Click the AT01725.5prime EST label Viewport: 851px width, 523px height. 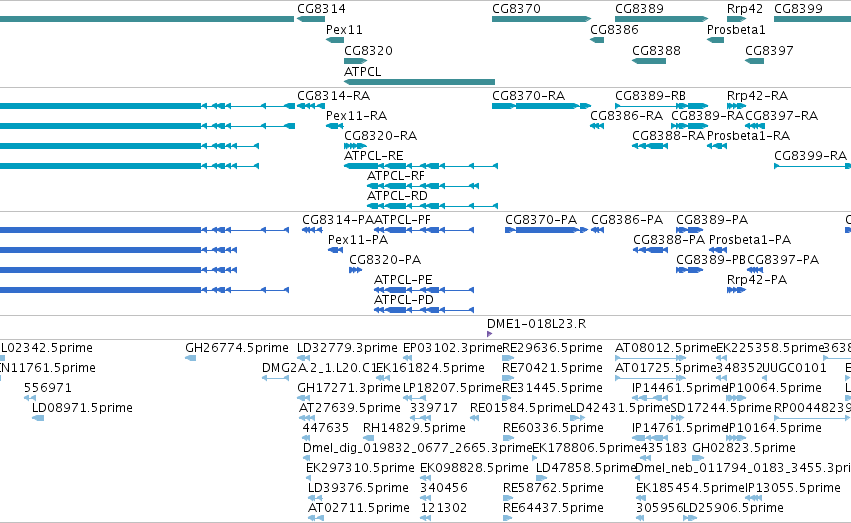[x=666, y=368]
